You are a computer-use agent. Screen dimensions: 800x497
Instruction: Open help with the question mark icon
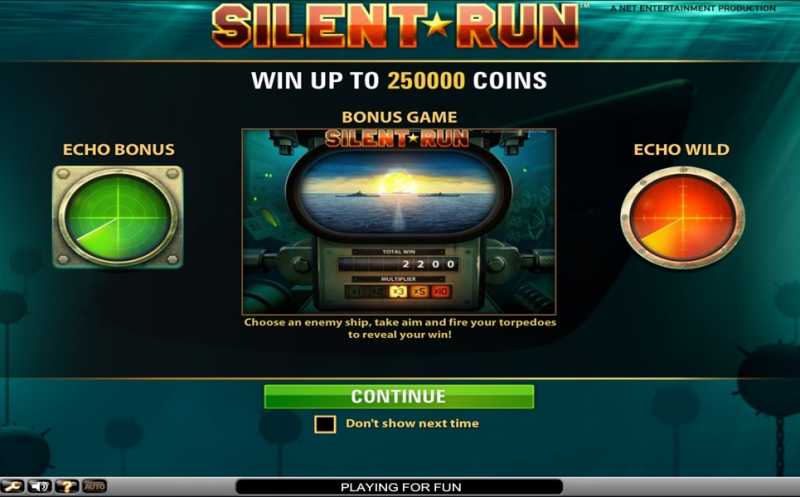pos(67,486)
